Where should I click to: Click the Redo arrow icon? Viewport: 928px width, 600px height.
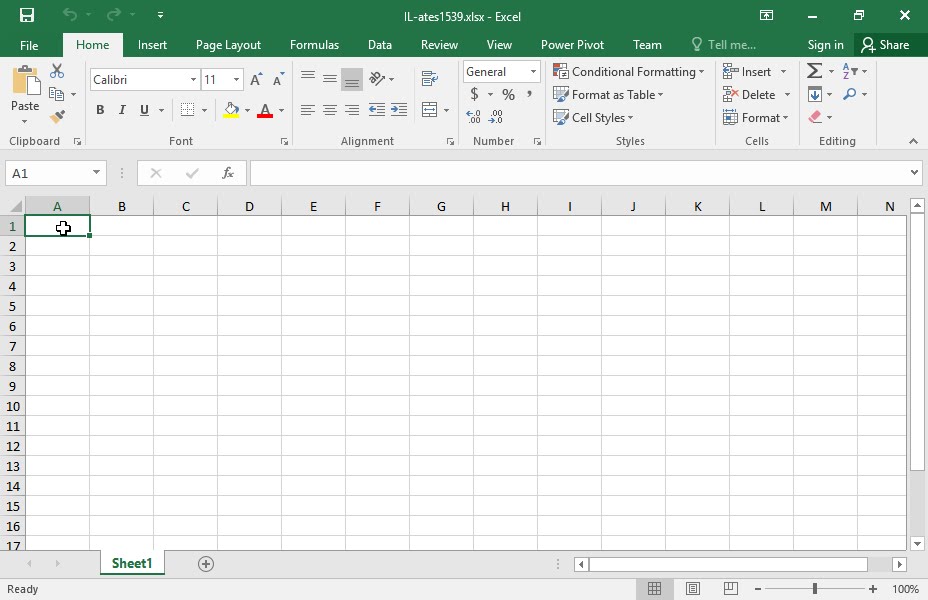114,15
